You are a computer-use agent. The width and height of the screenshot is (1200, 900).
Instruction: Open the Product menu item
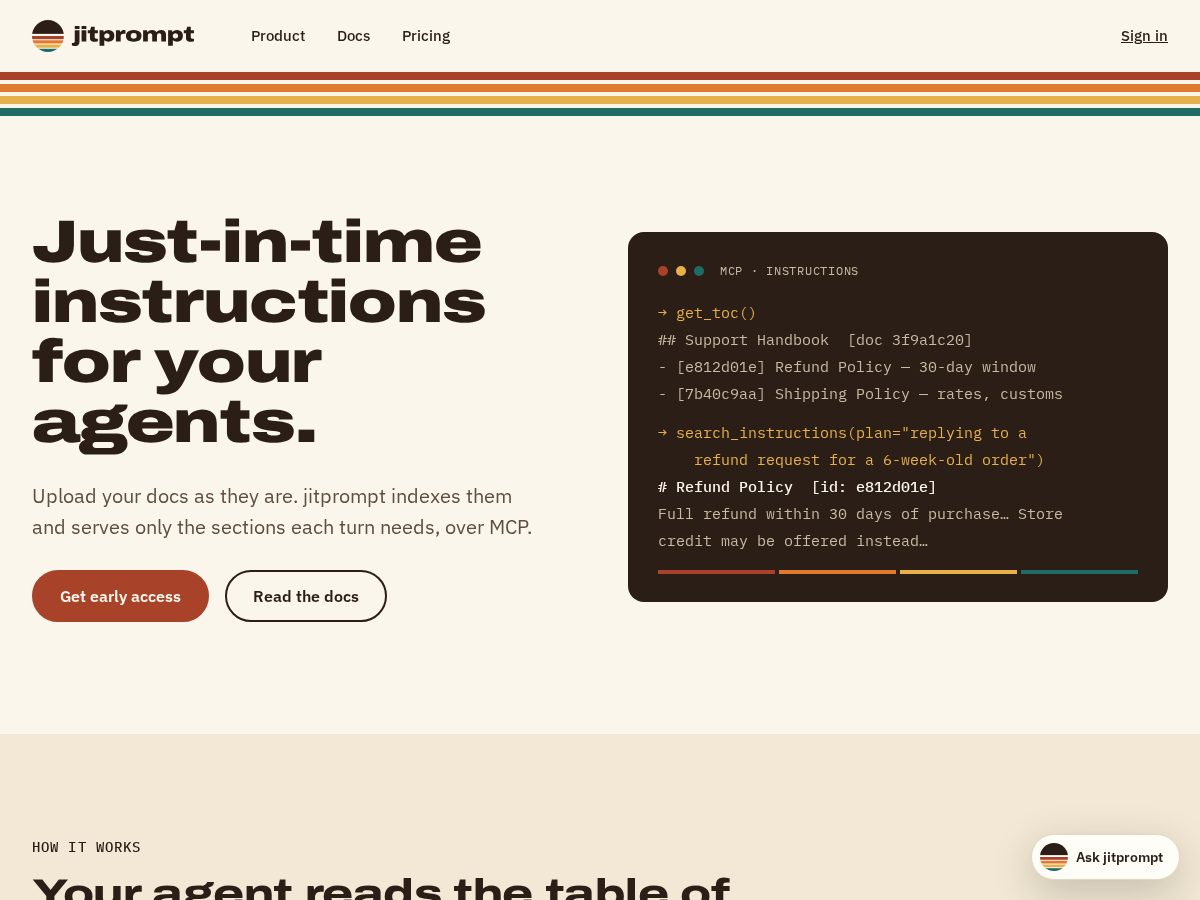278,36
